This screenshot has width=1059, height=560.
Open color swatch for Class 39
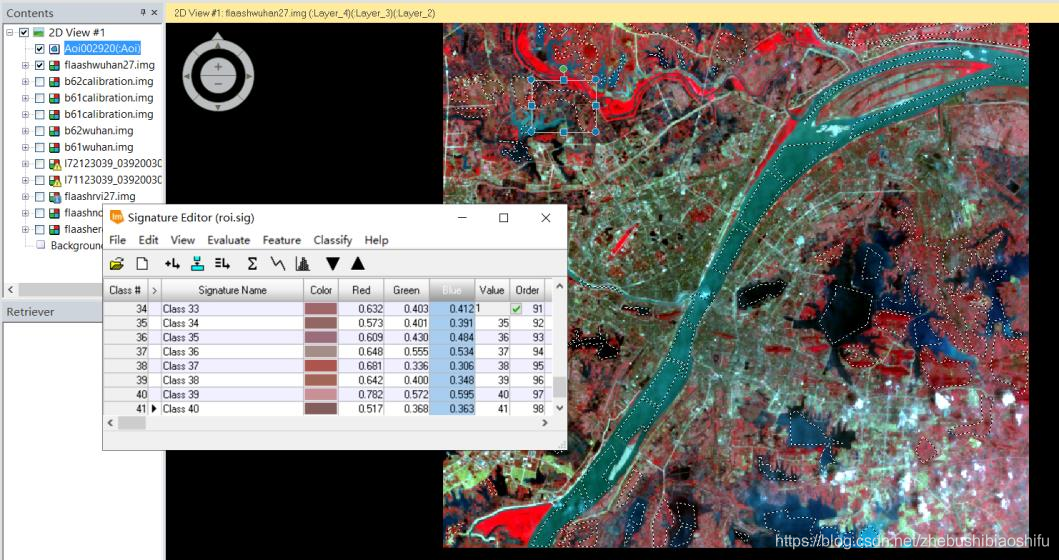(x=321, y=394)
